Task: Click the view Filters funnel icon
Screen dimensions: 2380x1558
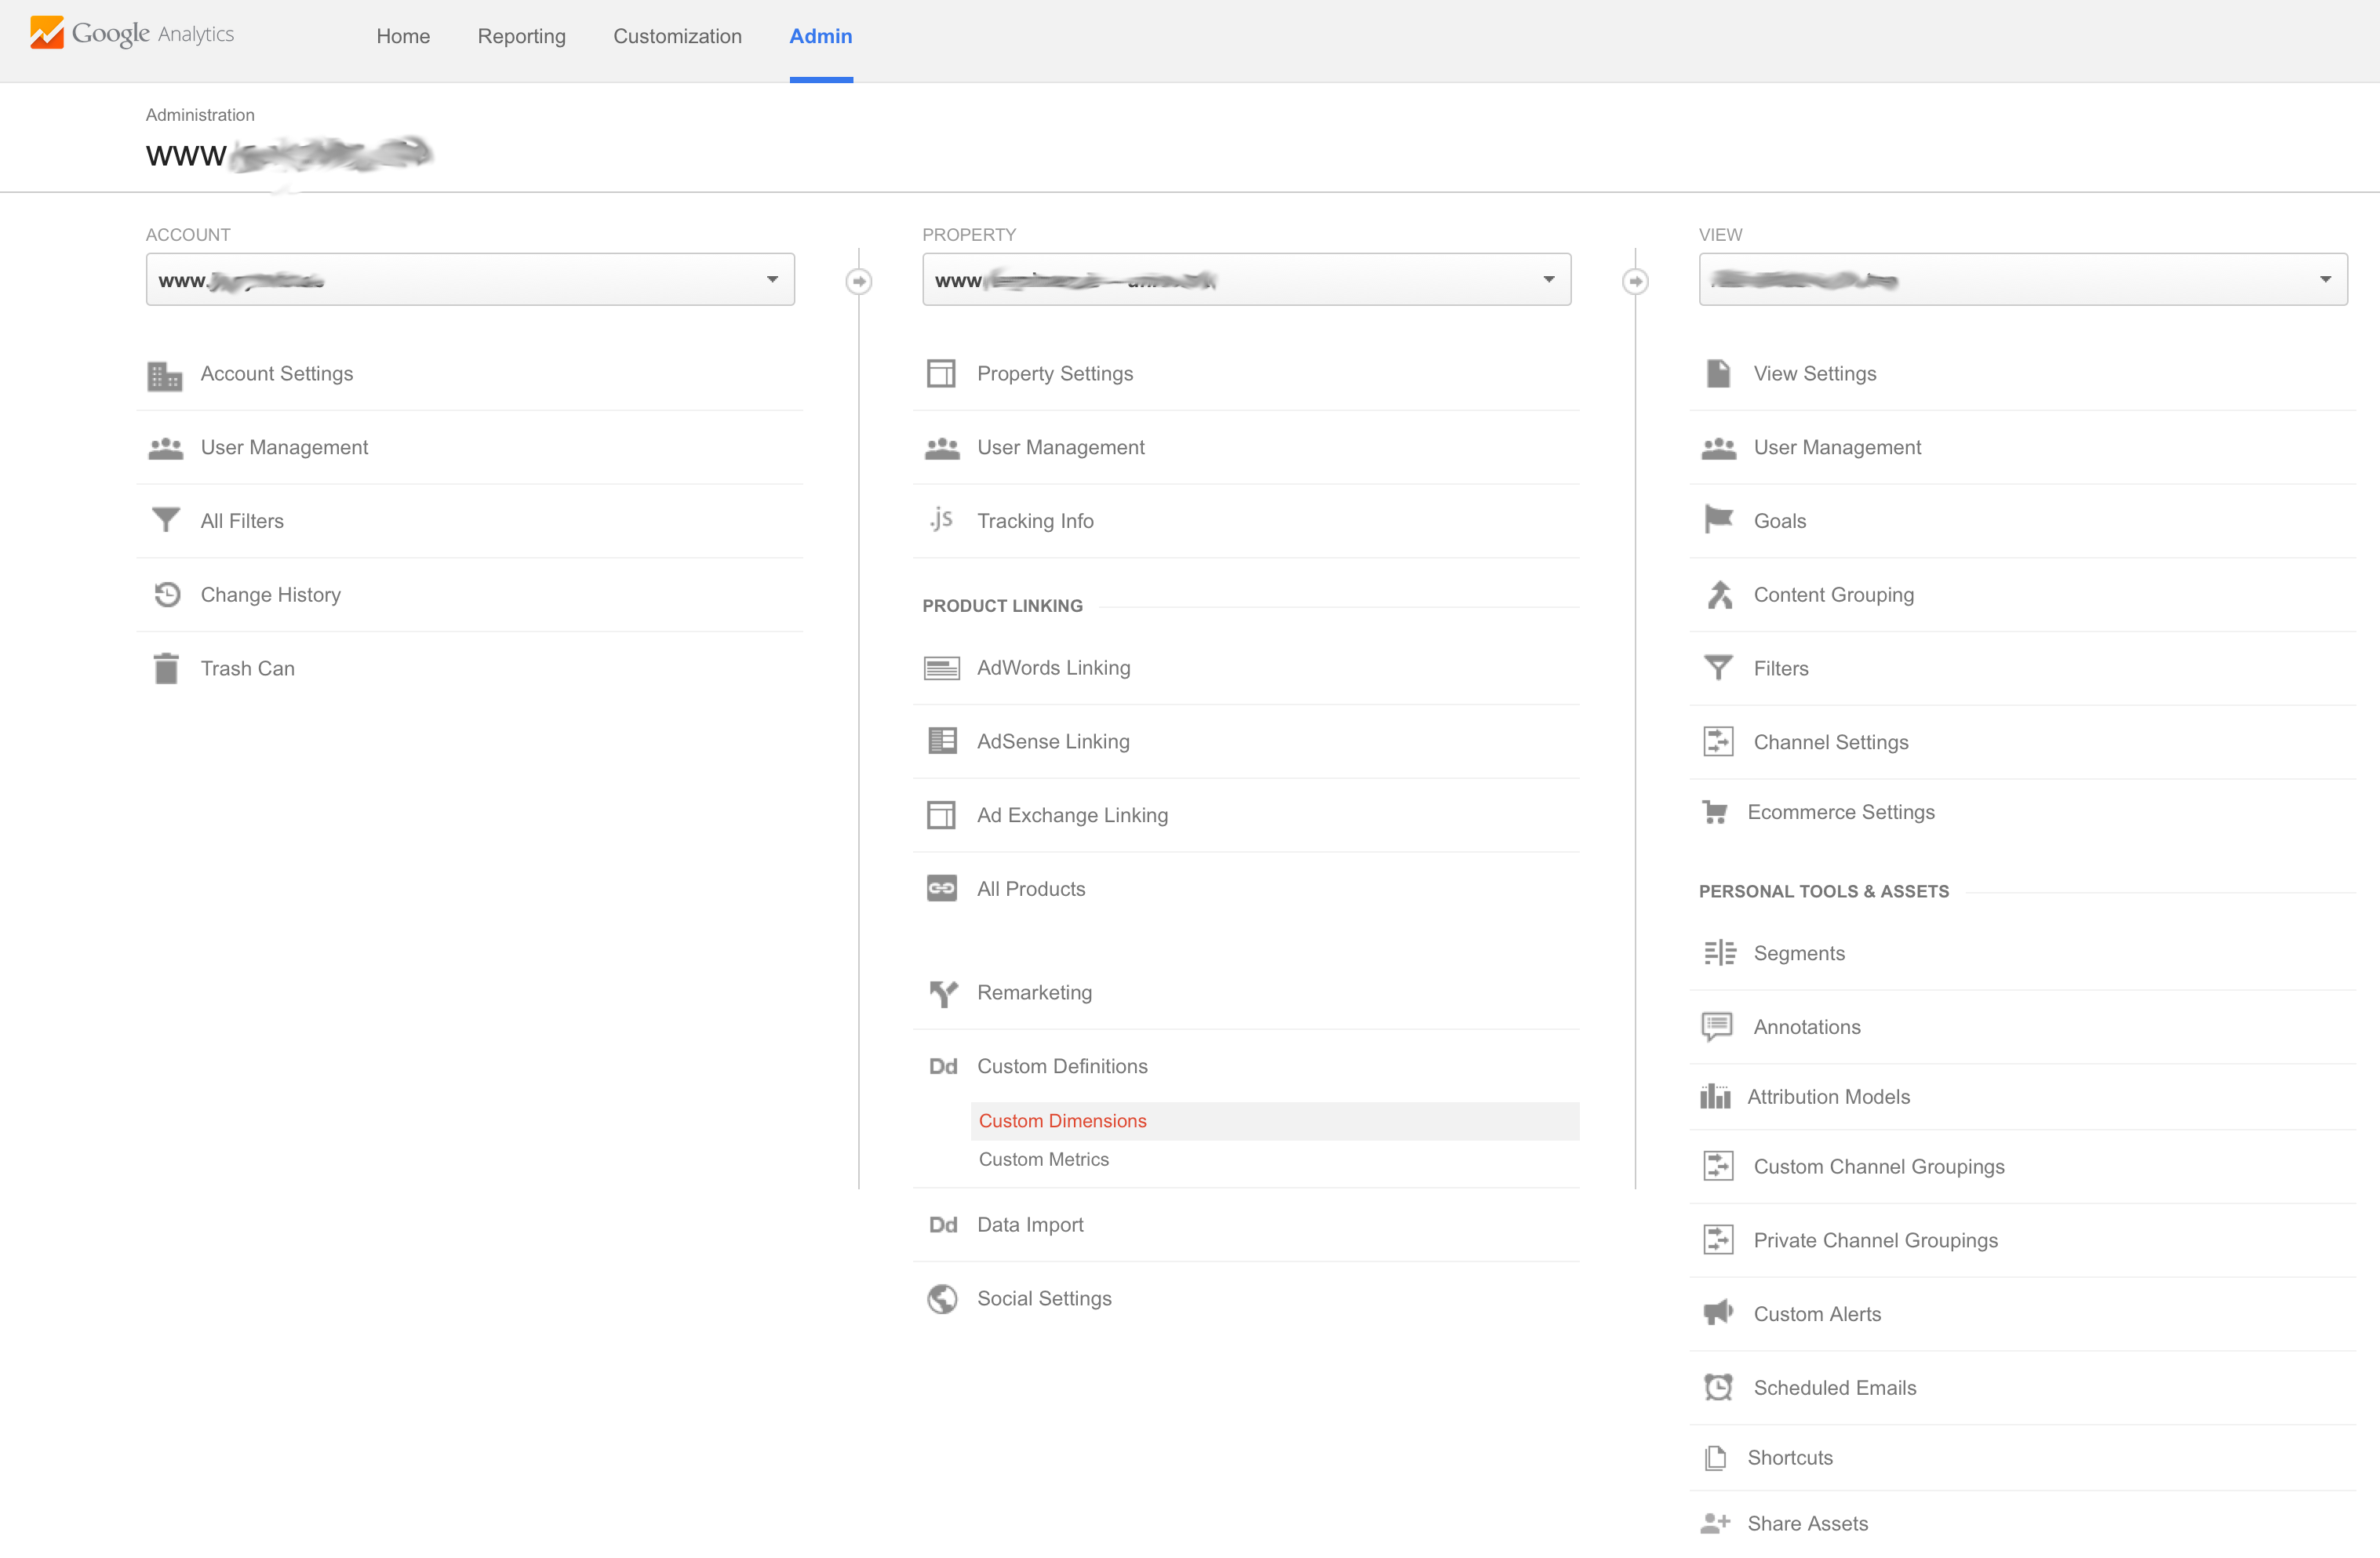Action: 1718,667
